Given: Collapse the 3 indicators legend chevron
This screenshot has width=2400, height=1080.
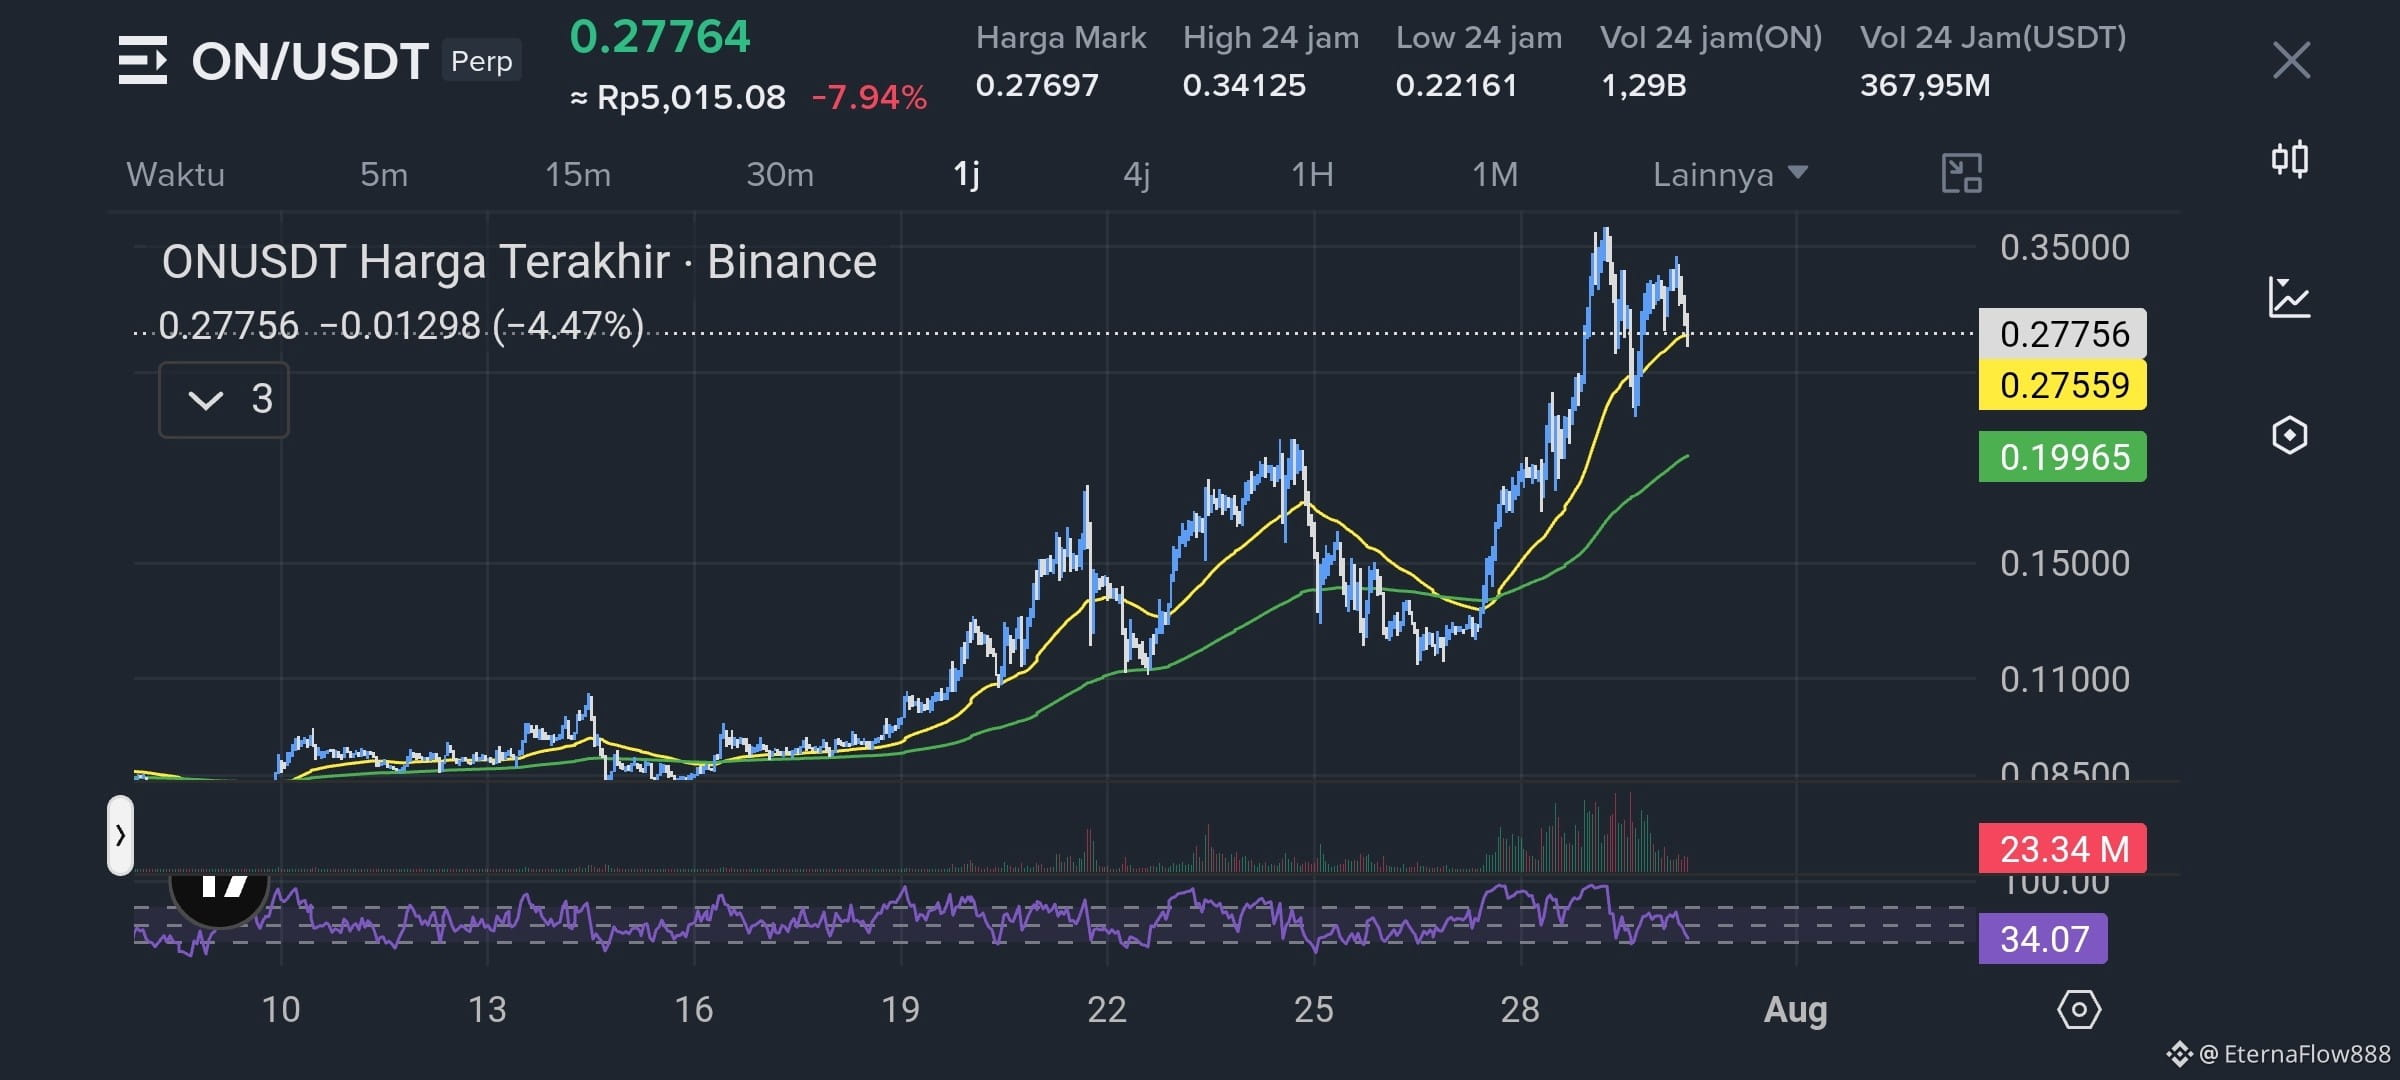Looking at the screenshot, I should pyautogui.click(x=224, y=400).
